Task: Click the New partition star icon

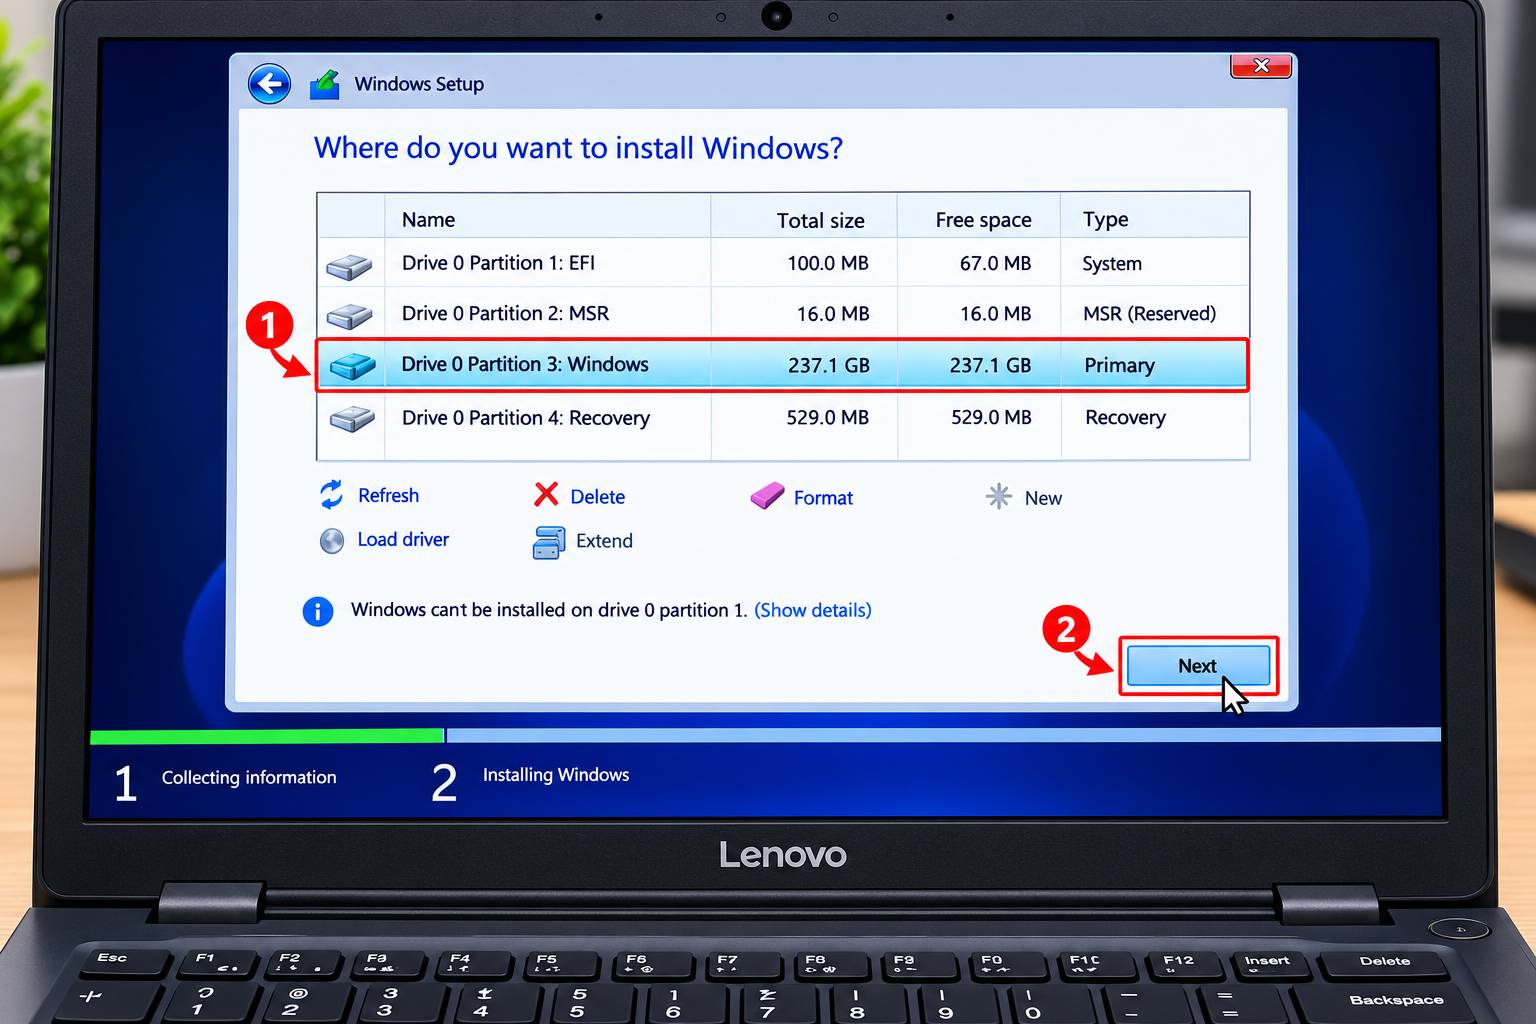Action: pyautogui.click(x=998, y=496)
